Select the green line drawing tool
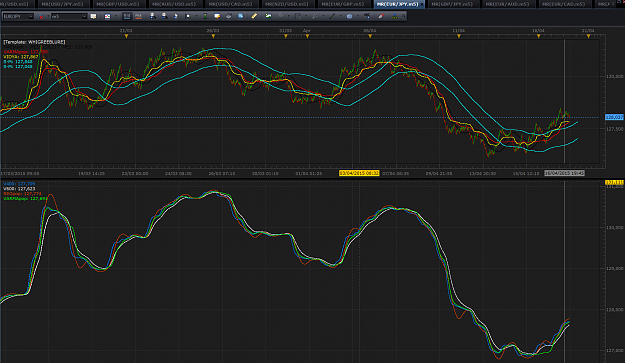 pos(332,16)
